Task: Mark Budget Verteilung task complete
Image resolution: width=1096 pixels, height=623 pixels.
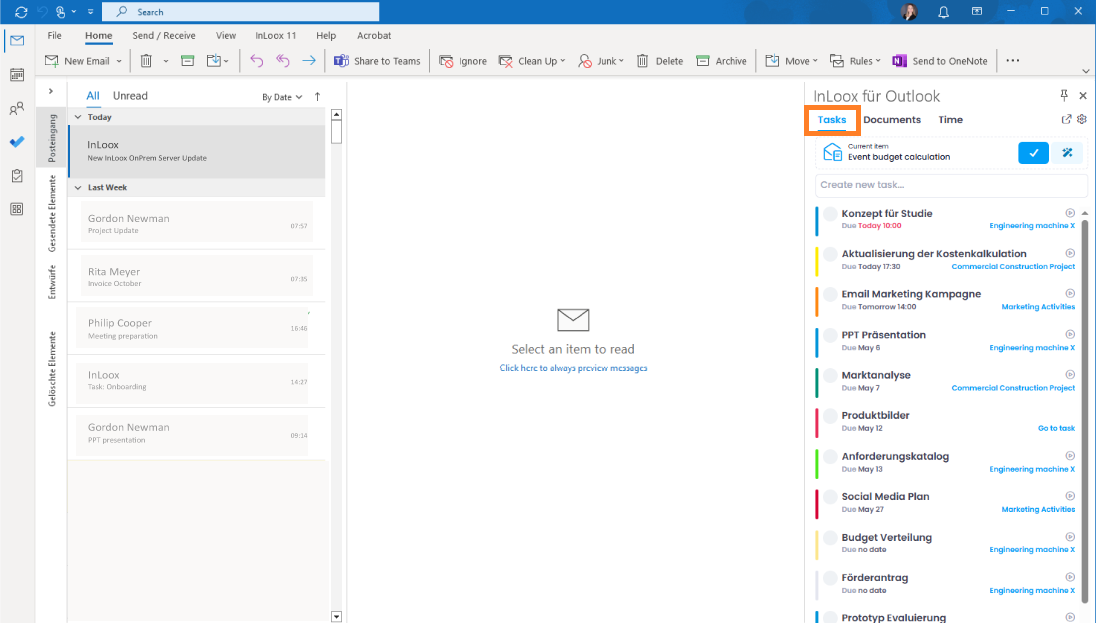Action: 830,538
